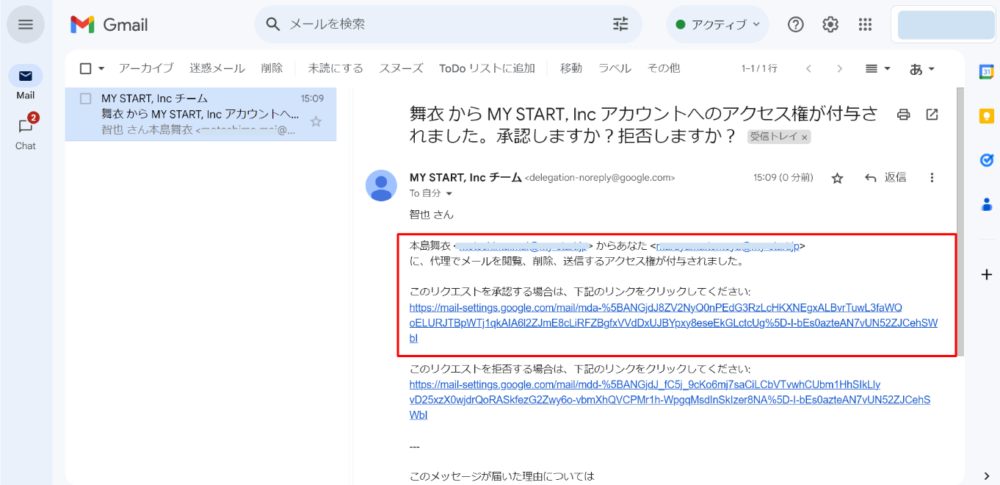Click 未読にする to mark unread
Viewport: 1000px width, 485px height.
335,68
